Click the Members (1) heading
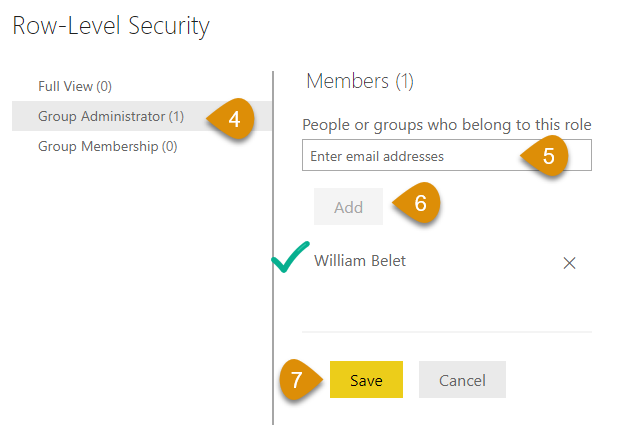This screenshot has width=636, height=425. tap(359, 81)
